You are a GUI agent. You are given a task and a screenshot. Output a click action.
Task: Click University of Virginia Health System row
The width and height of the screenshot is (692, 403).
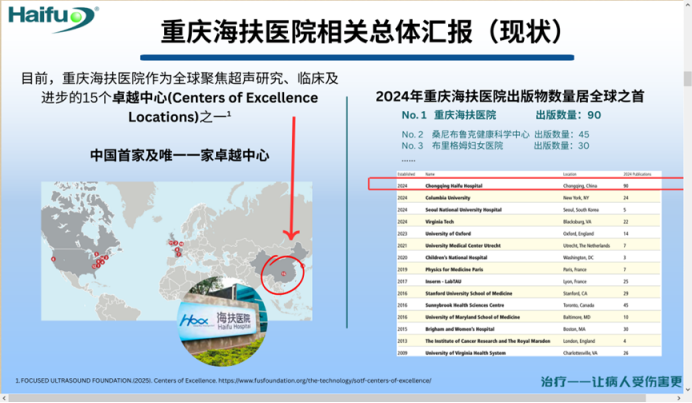pyautogui.click(x=529, y=352)
